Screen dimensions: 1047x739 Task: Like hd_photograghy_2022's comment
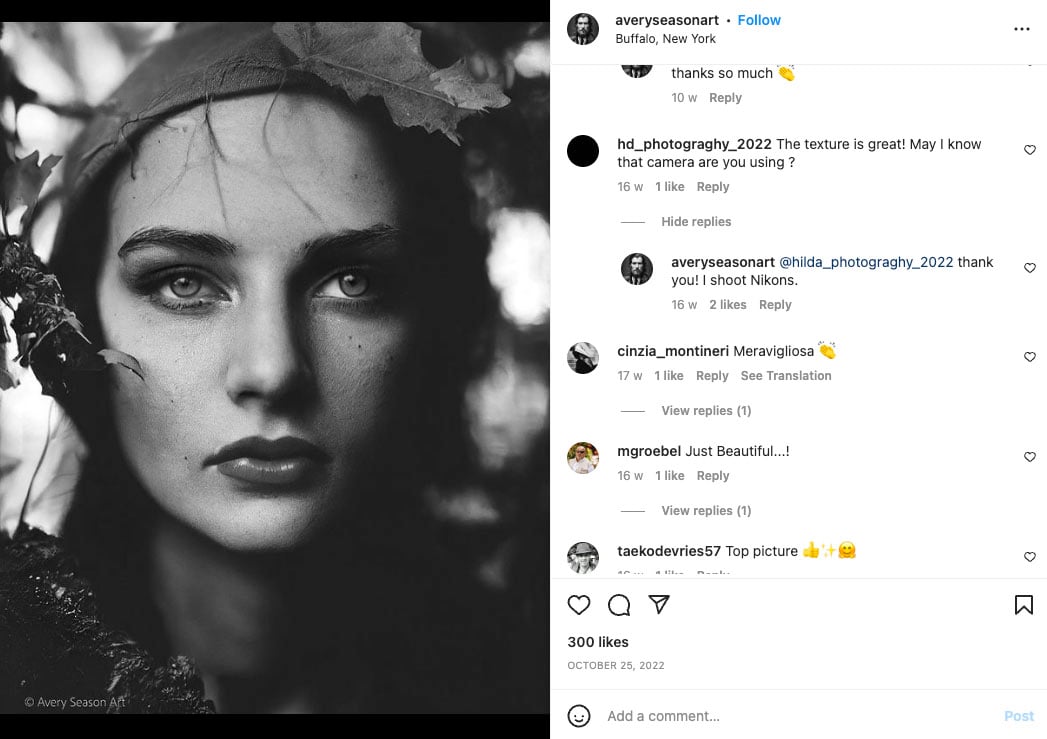(x=1029, y=150)
